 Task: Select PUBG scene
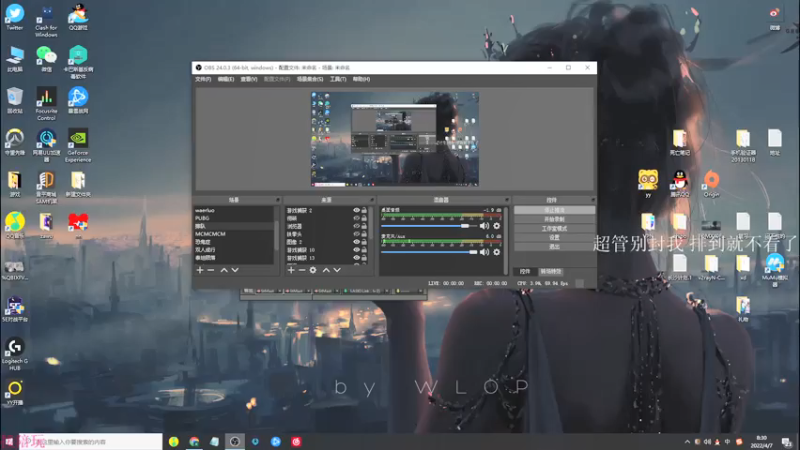click(234, 218)
